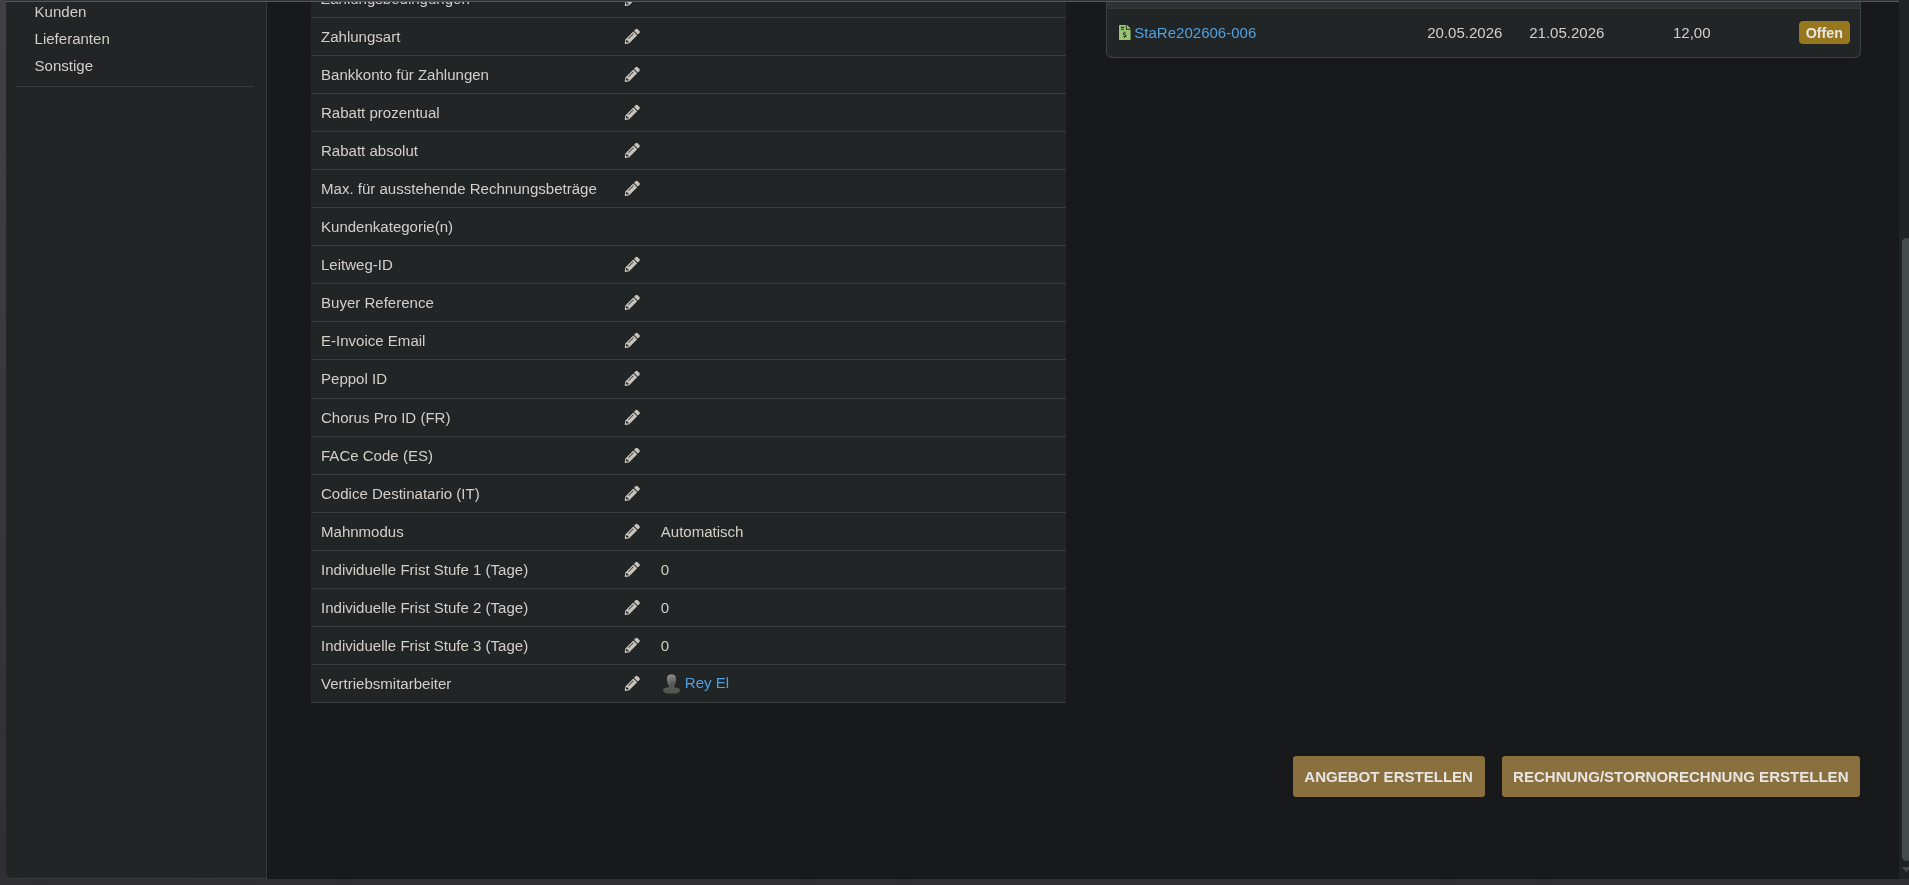Screen dimensions: 1909x885
Task: Edit Mahnmodus pencil icon
Action: 632,532
